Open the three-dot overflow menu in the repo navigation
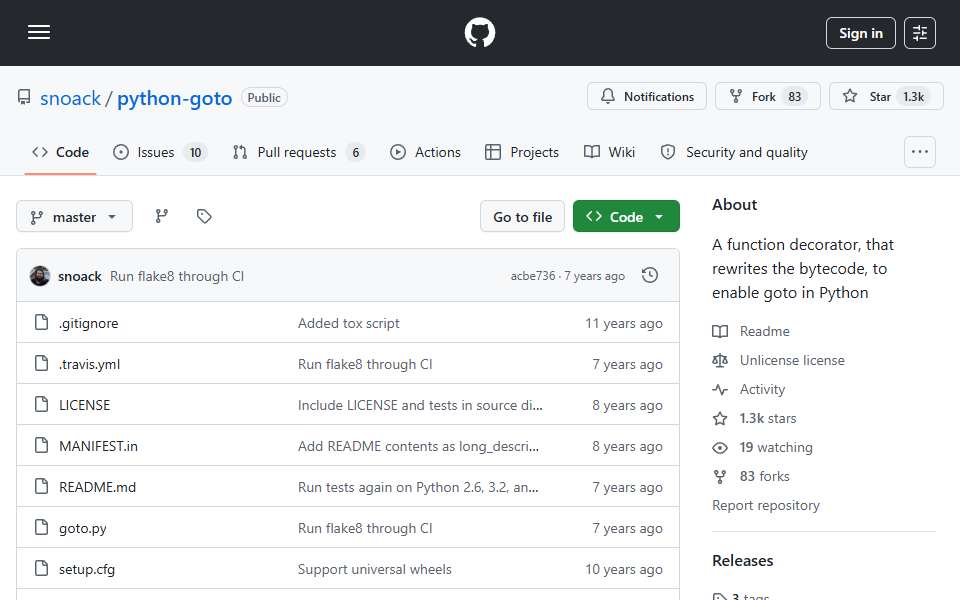 click(920, 152)
